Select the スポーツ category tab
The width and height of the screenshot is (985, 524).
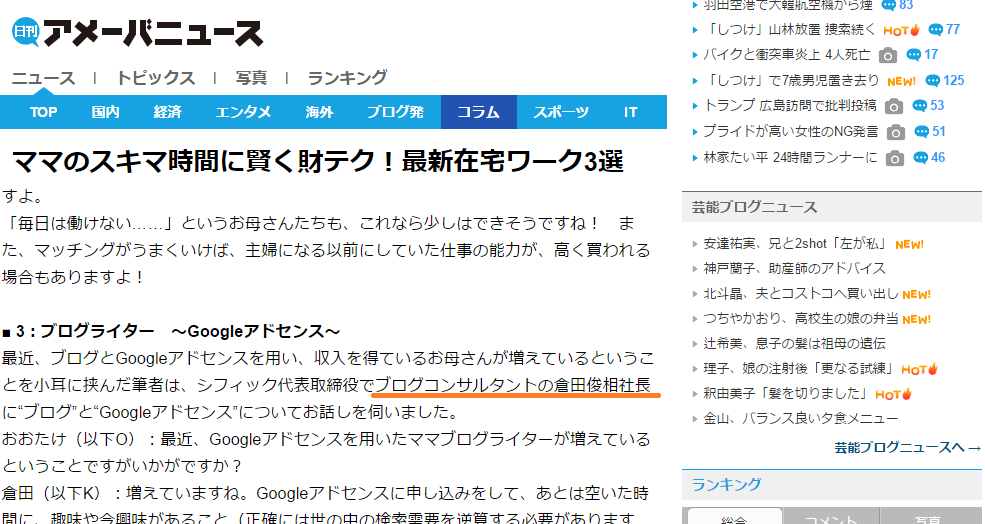pos(561,112)
